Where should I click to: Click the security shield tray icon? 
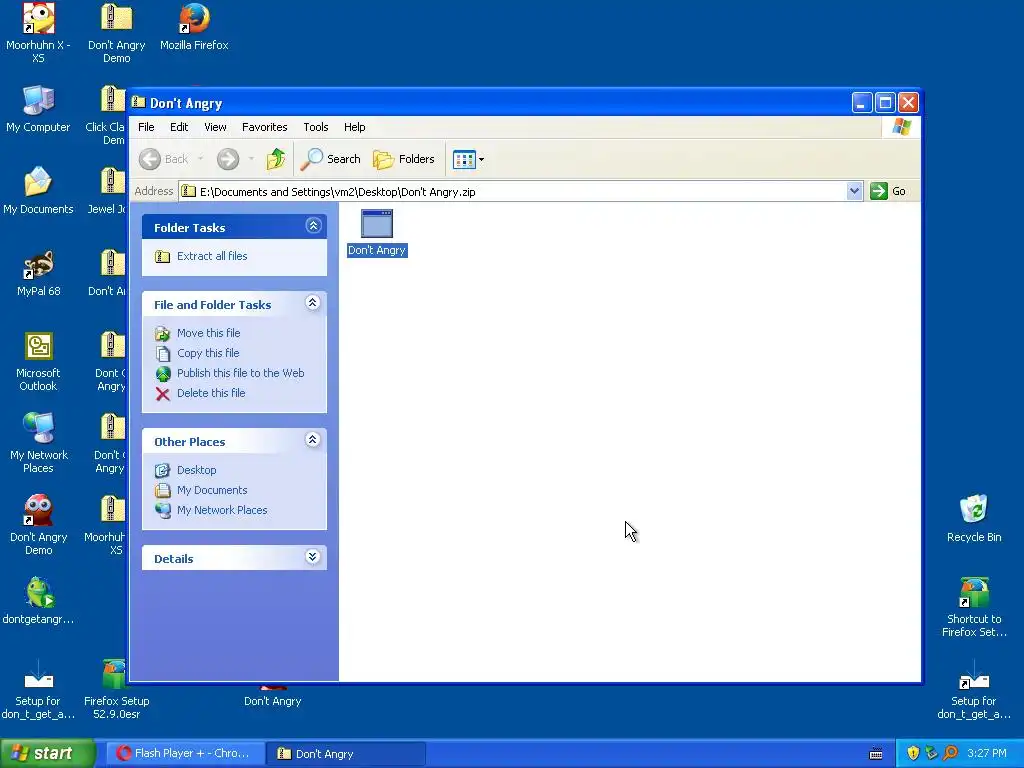click(x=913, y=754)
